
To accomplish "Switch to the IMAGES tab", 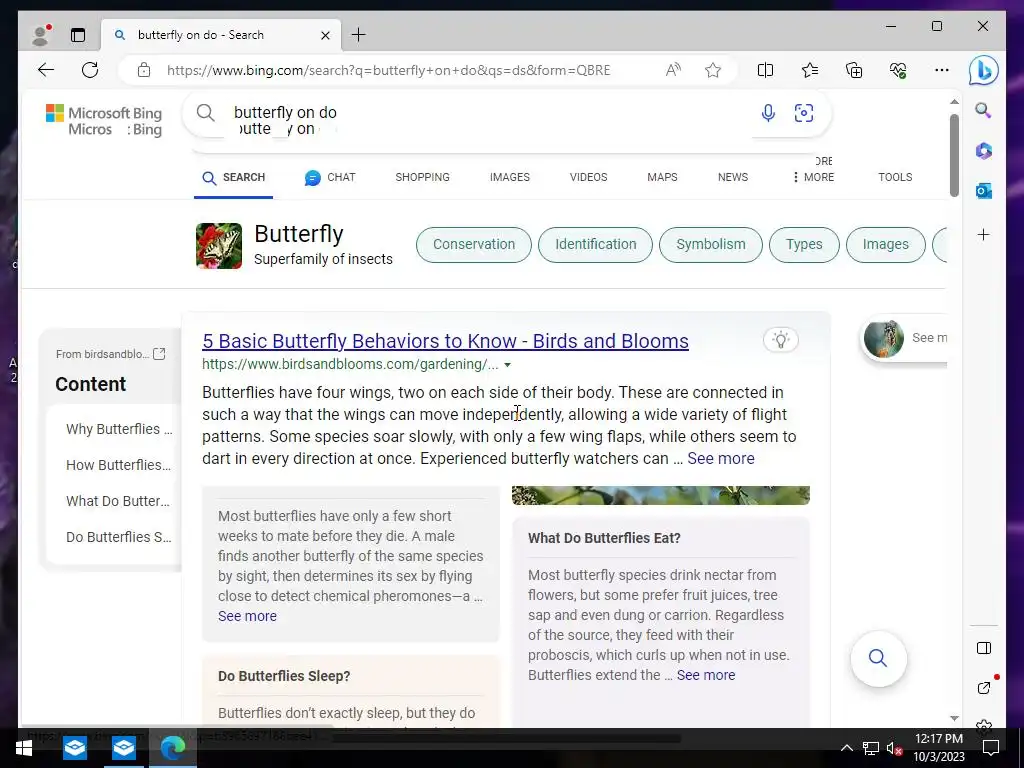I will point(510,178).
